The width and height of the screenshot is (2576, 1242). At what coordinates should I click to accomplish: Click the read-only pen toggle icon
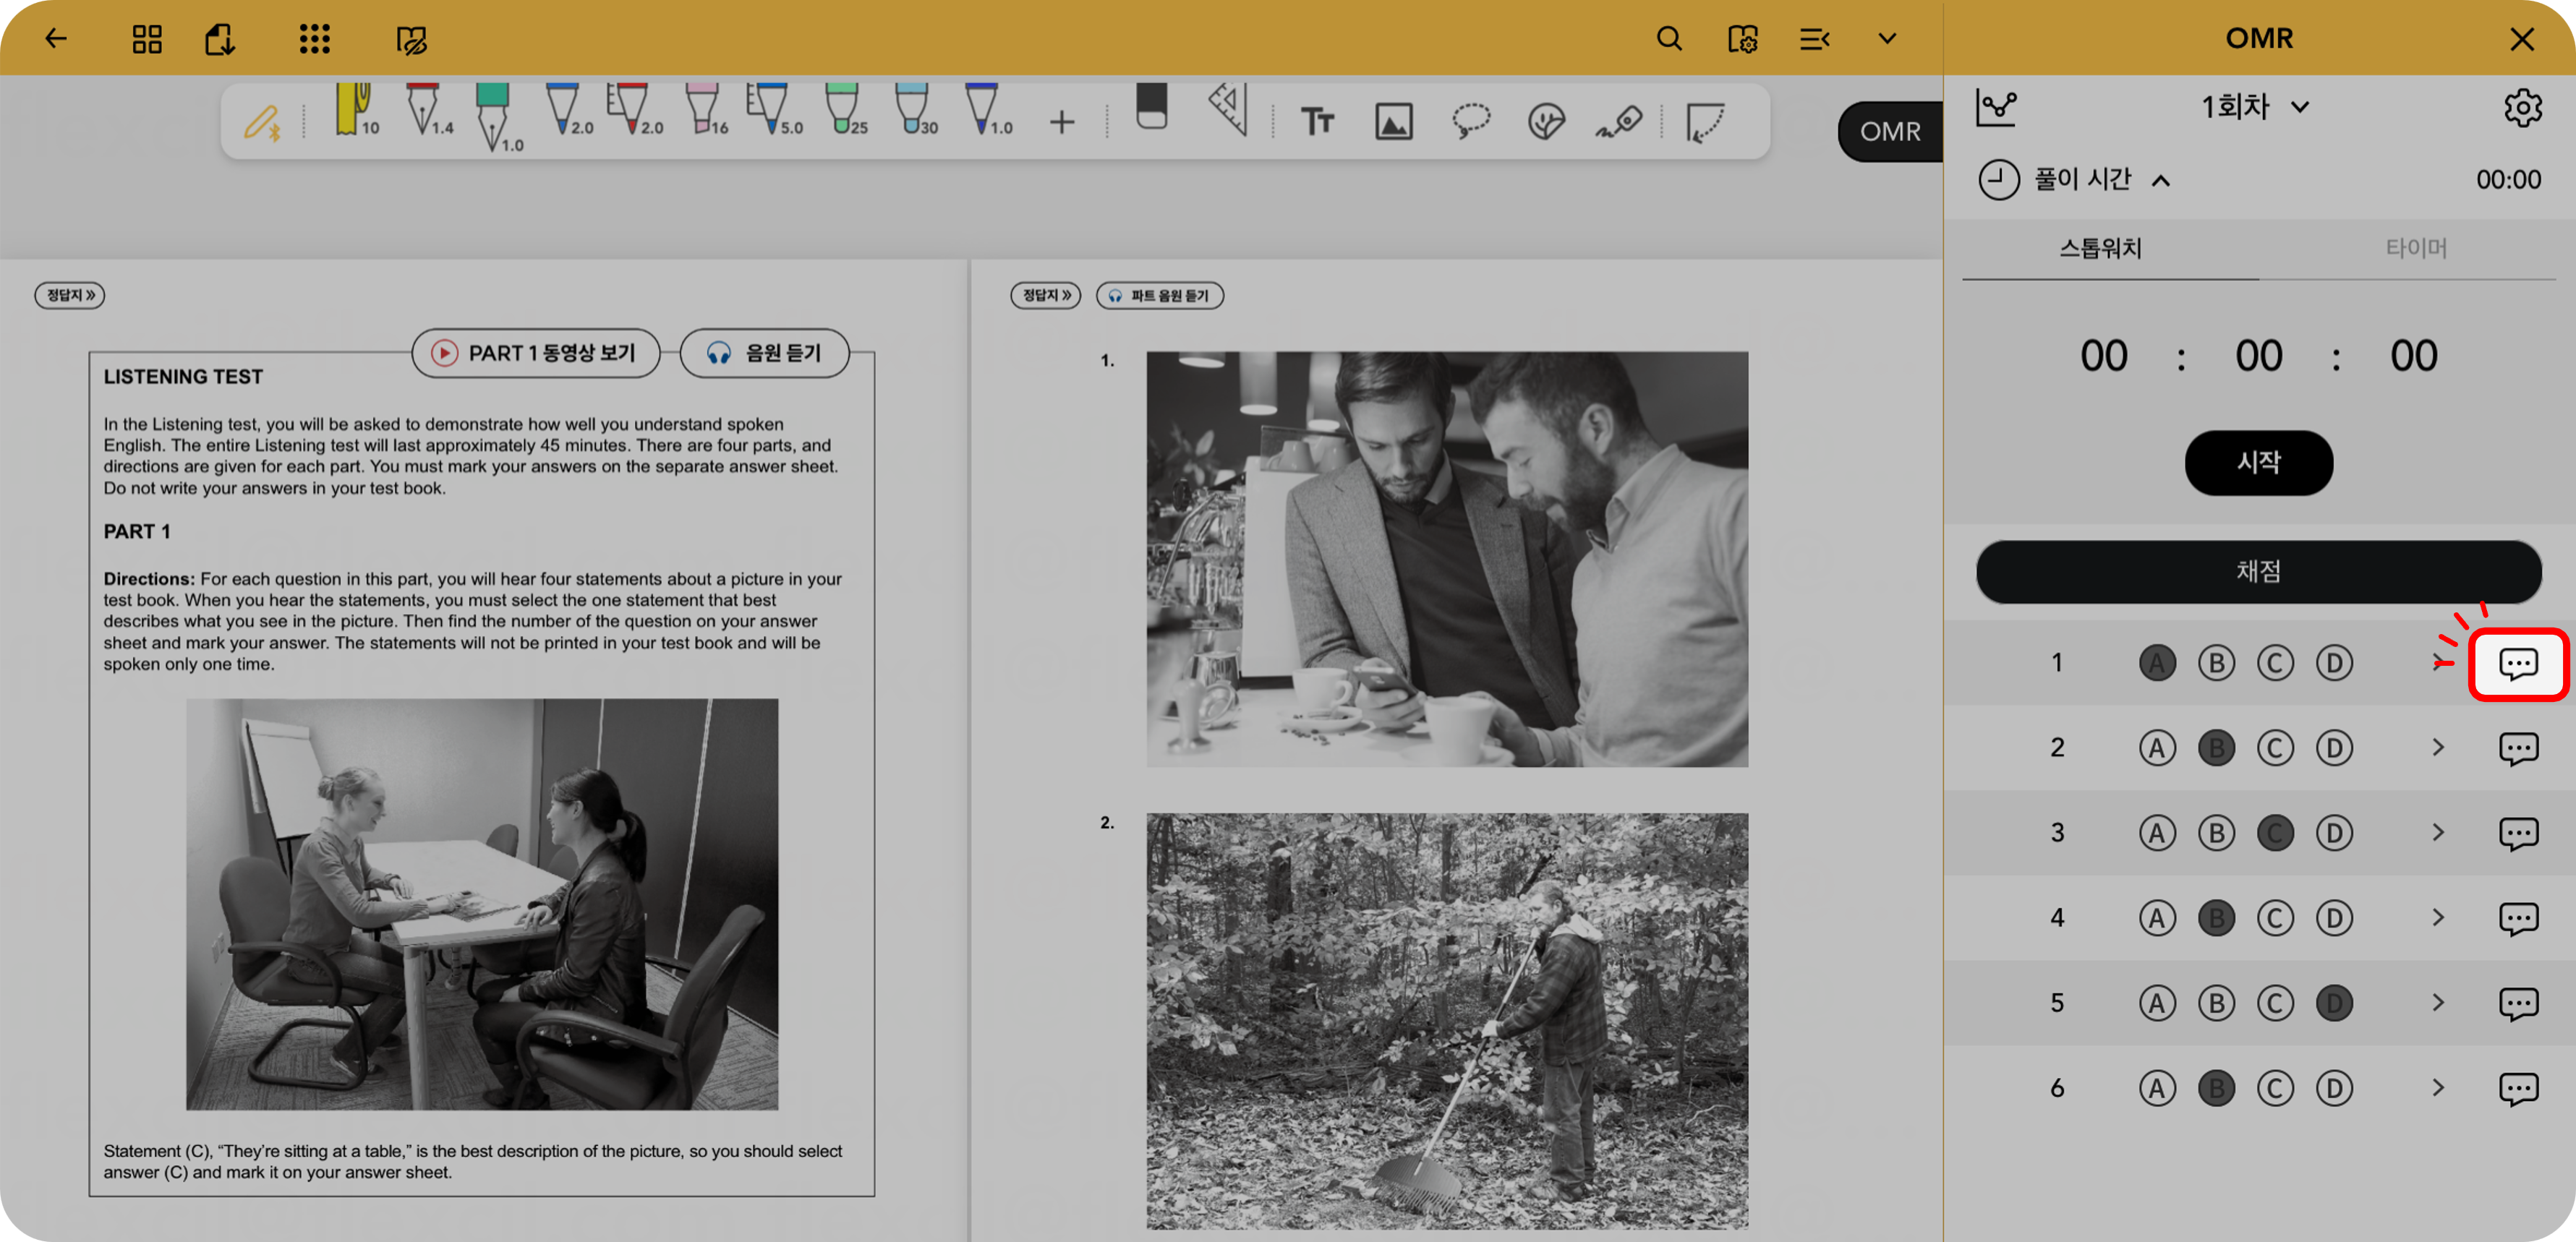411,40
